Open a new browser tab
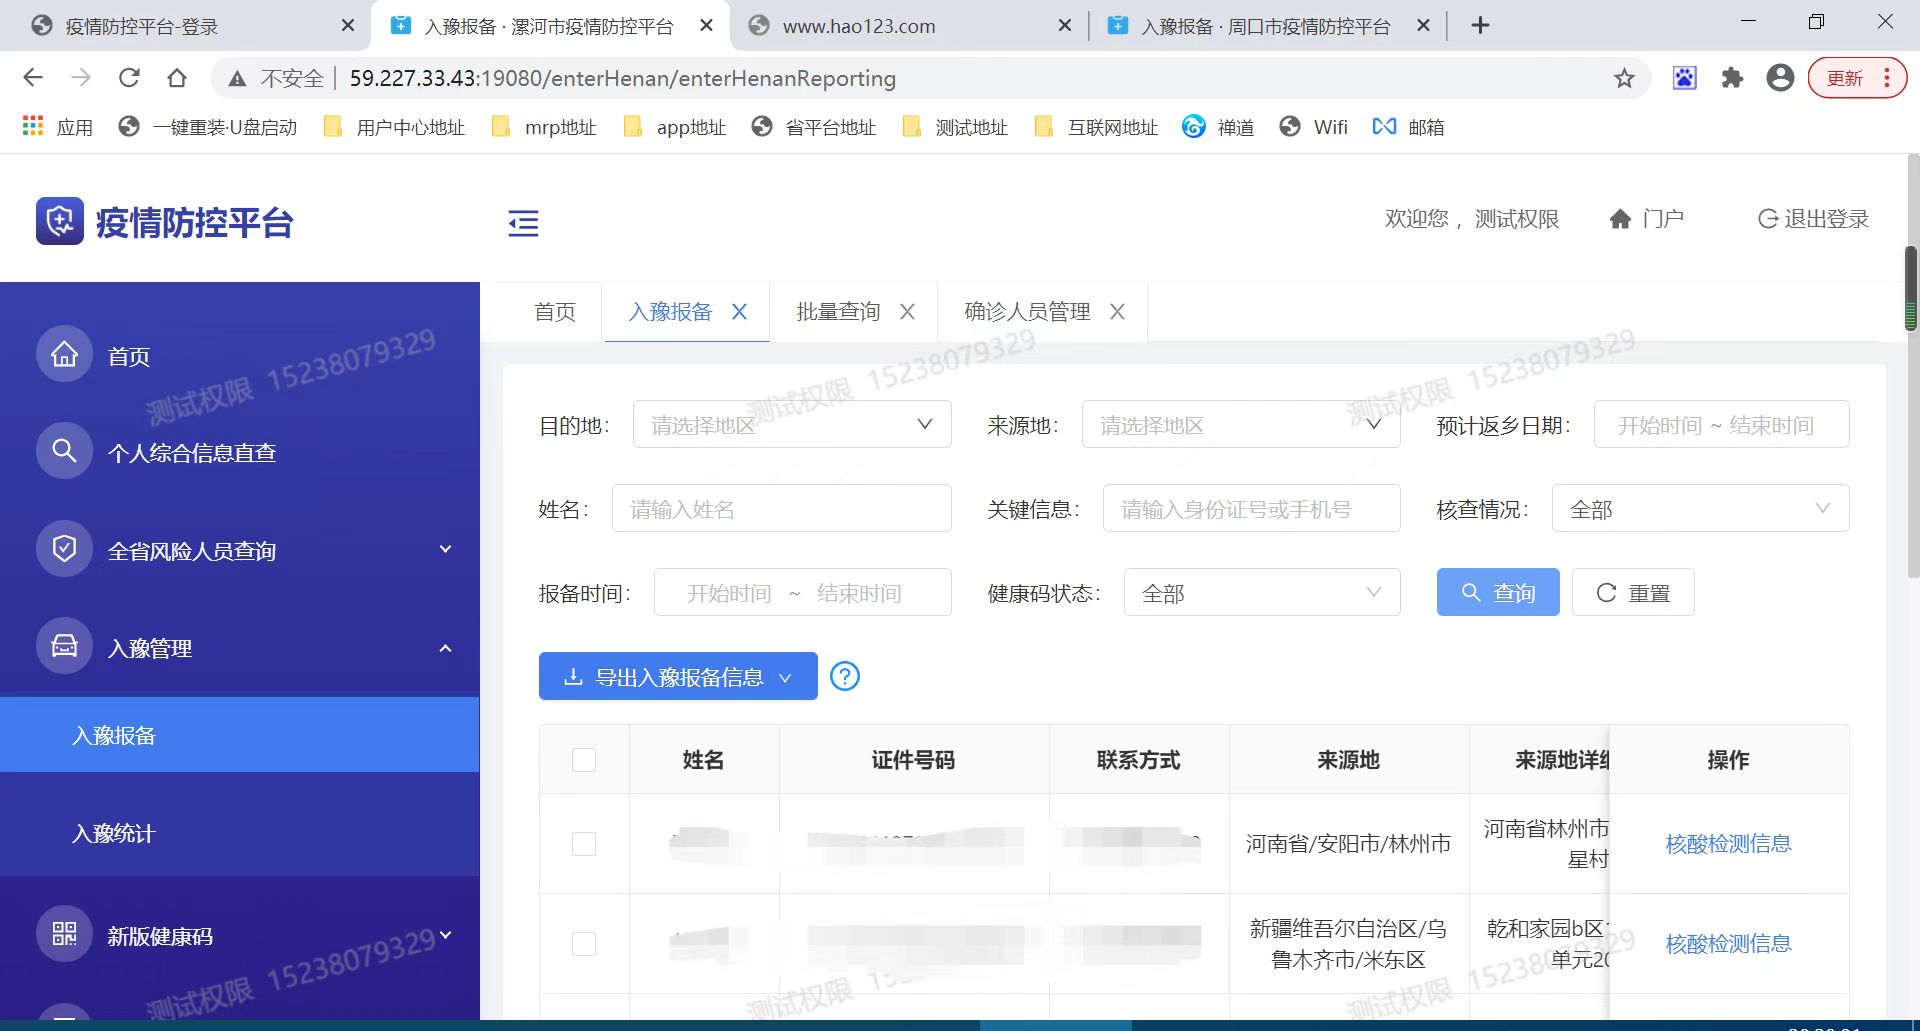 [x=1481, y=26]
